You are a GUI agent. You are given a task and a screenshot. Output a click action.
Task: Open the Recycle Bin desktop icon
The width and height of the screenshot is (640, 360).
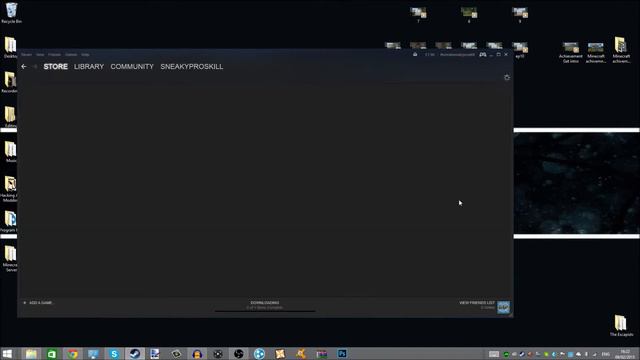(11, 13)
